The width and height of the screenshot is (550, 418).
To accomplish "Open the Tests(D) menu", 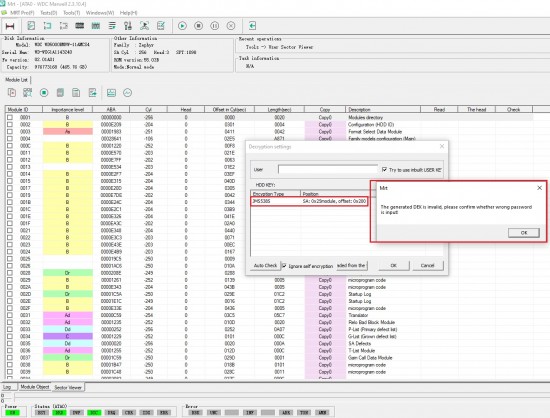I will click(48, 13).
